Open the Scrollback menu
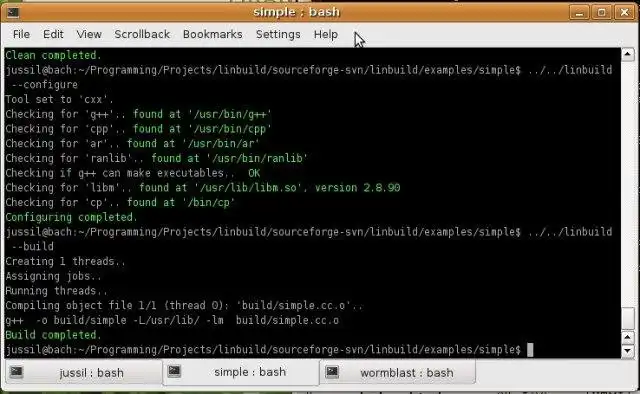The image size is (640, 394). [142, 34]
